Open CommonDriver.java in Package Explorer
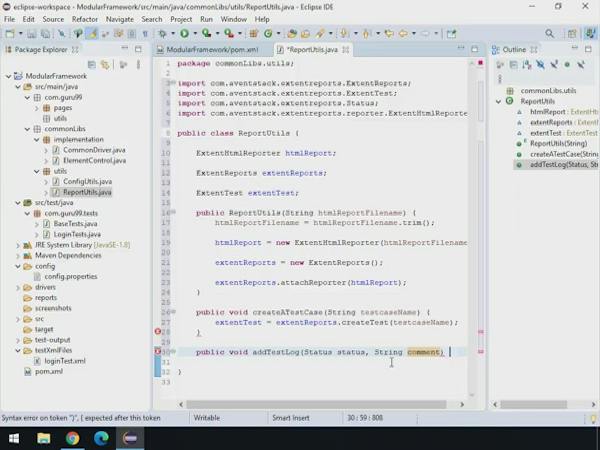The image size is (600, 450). coord(94,150)
